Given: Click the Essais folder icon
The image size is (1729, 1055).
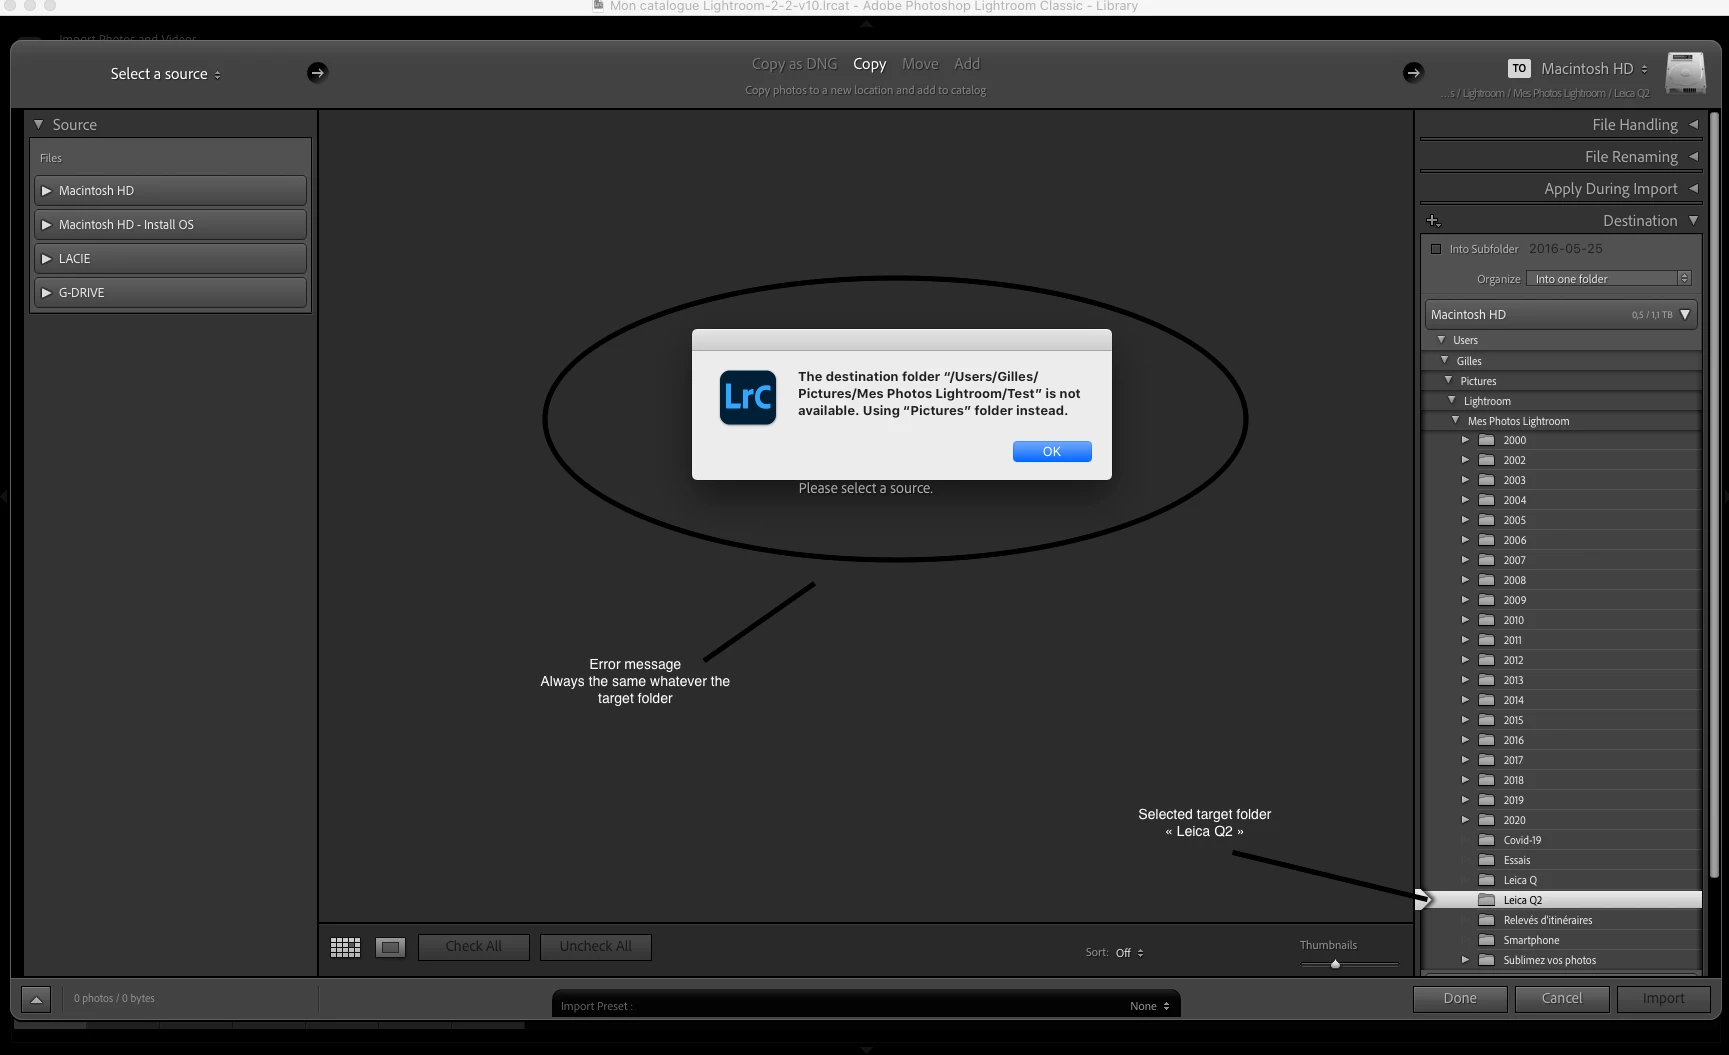Looking at the screenshot, I should pyautogui.click(x=1487, y=860).
